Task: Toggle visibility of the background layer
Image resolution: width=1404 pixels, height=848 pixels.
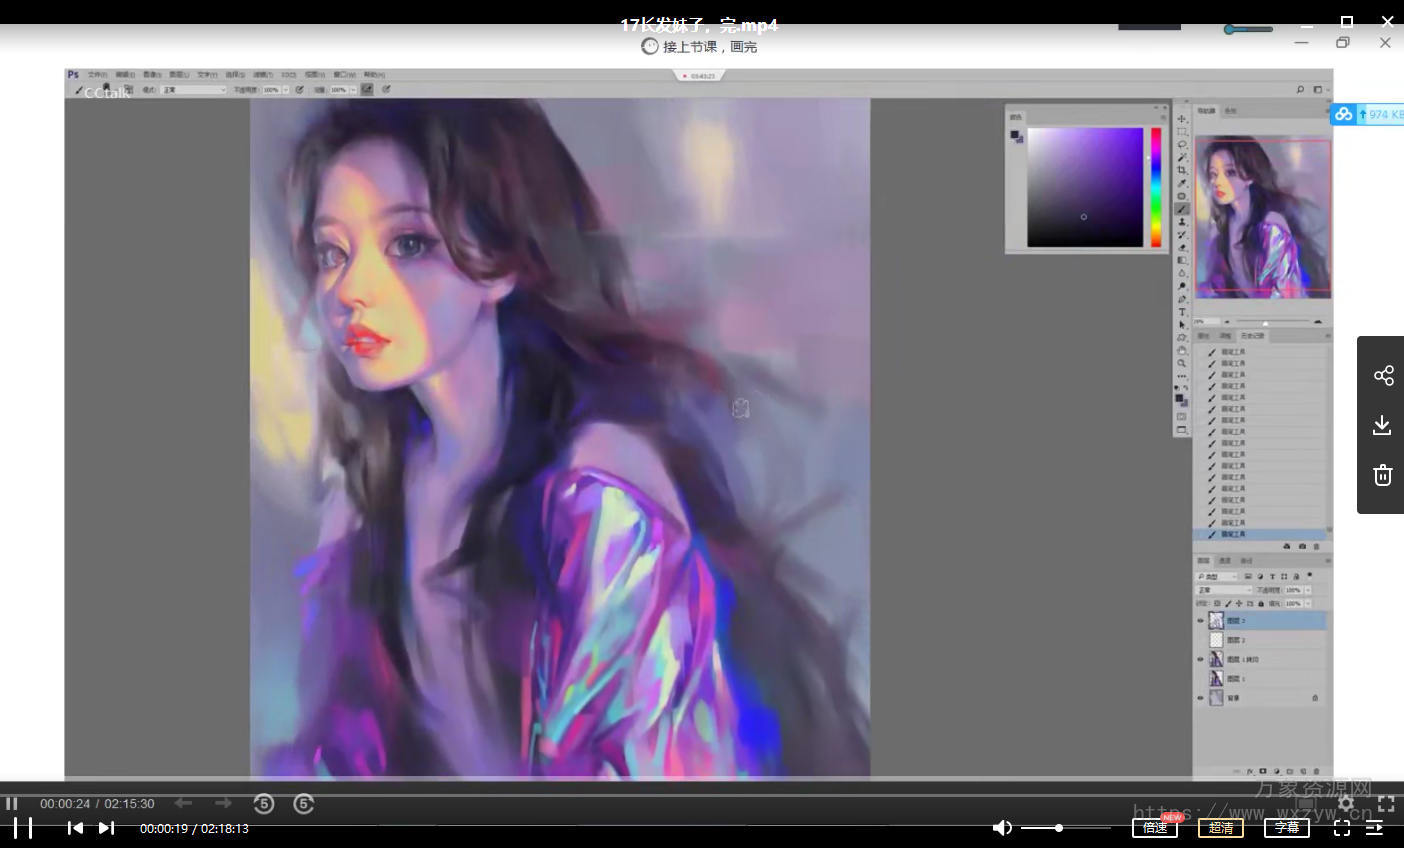Action: (1201, 698)
